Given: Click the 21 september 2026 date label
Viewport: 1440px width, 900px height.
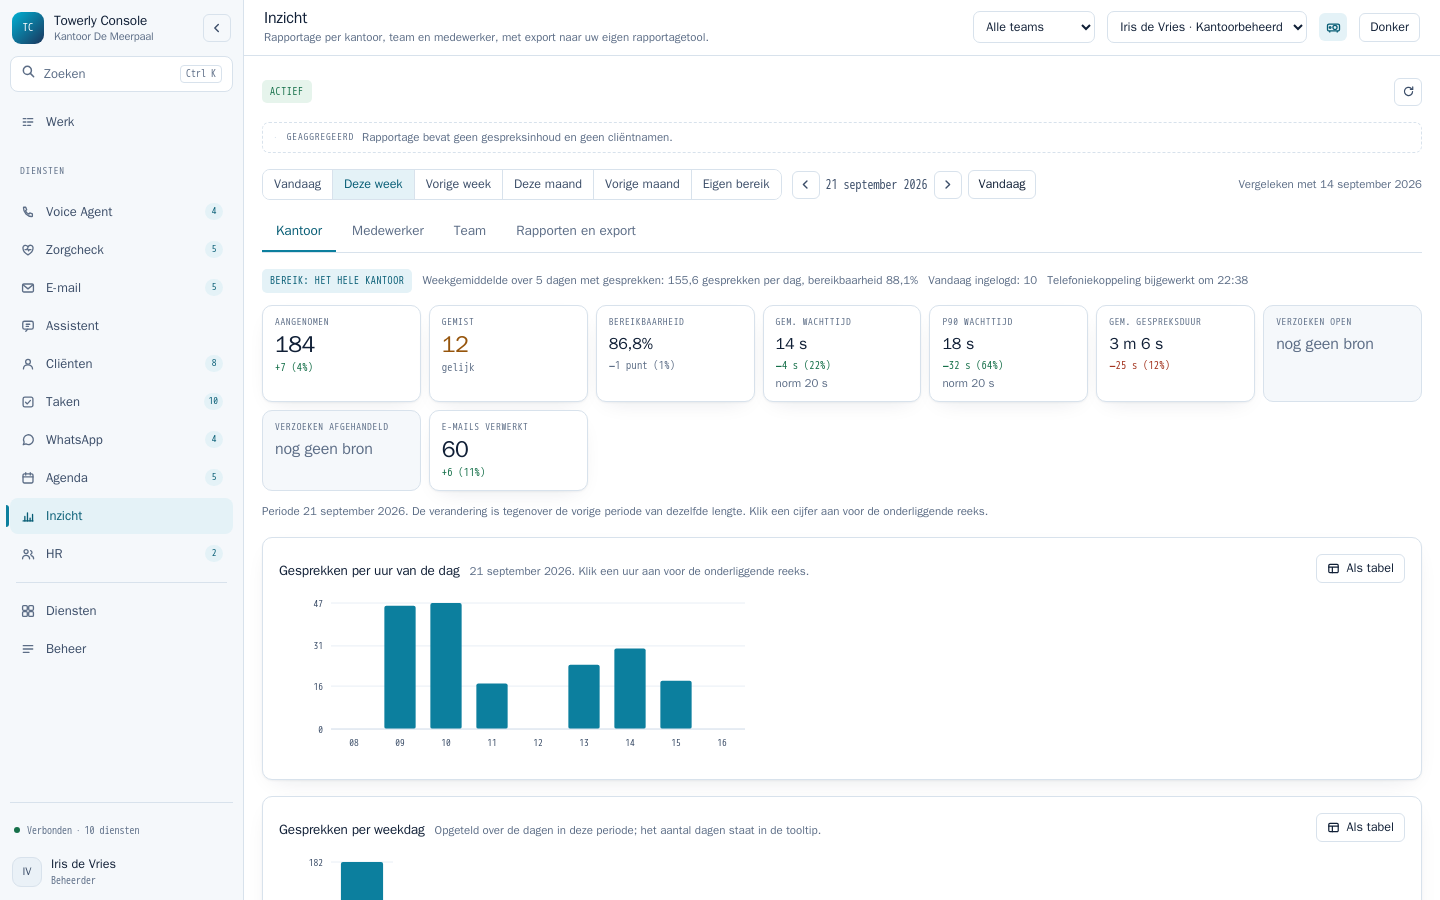Looking at the screenshot, I should click(x=877, y=185).
